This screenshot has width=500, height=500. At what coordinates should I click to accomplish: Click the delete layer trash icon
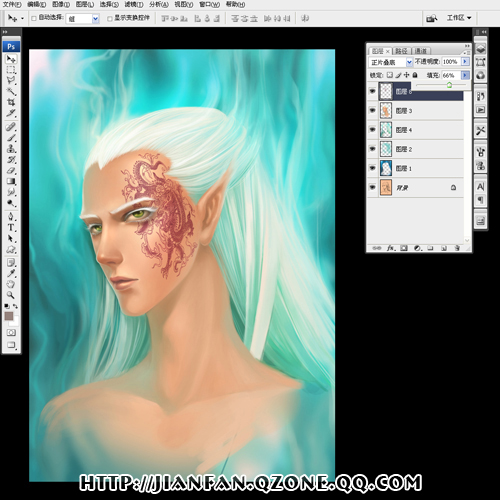click(457, 248)
